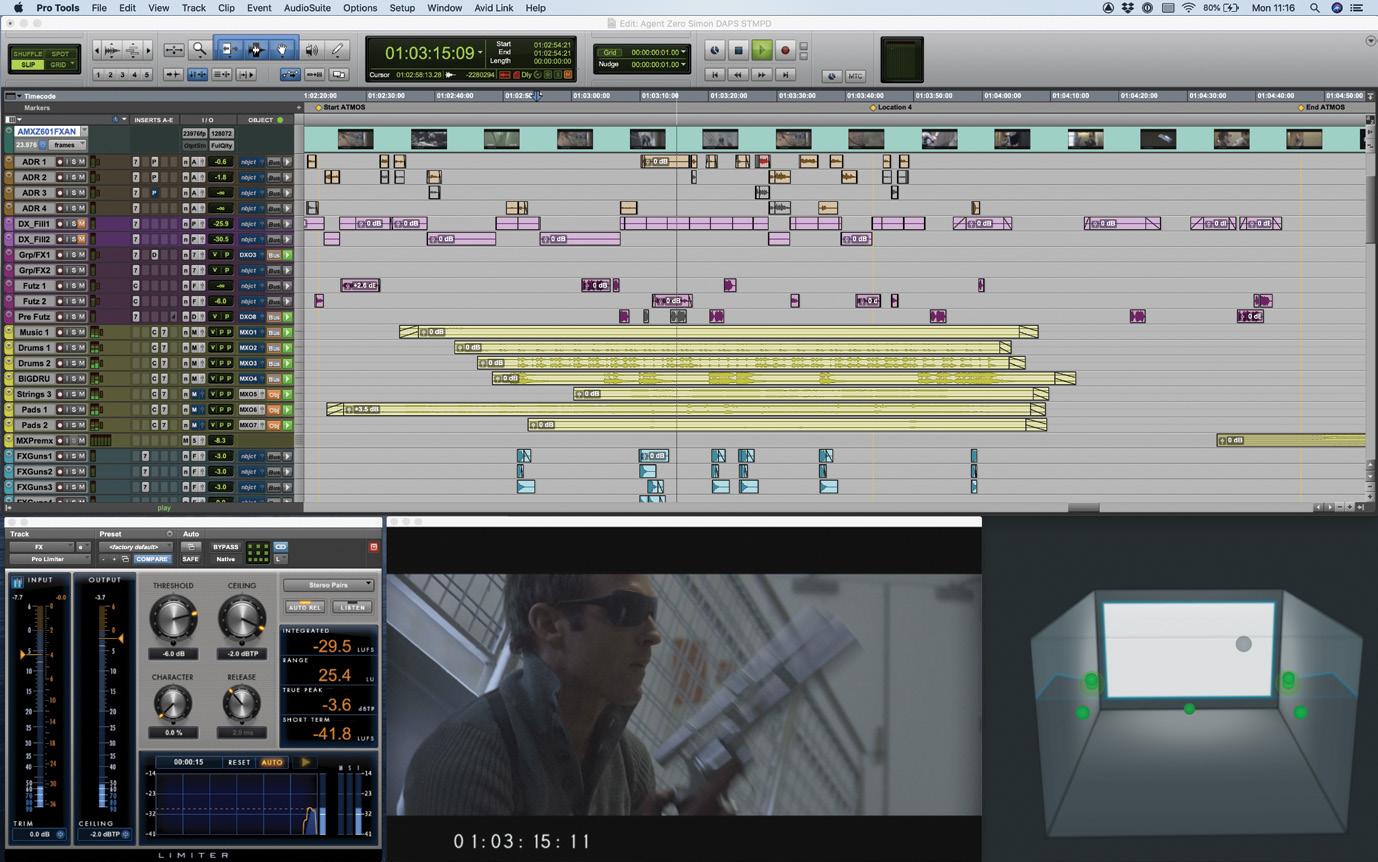Viewport: 1378px width, 862px height.
Task: Record-enable the Drums 1 track
Action: pyautogui.click(x=60, y=348)
